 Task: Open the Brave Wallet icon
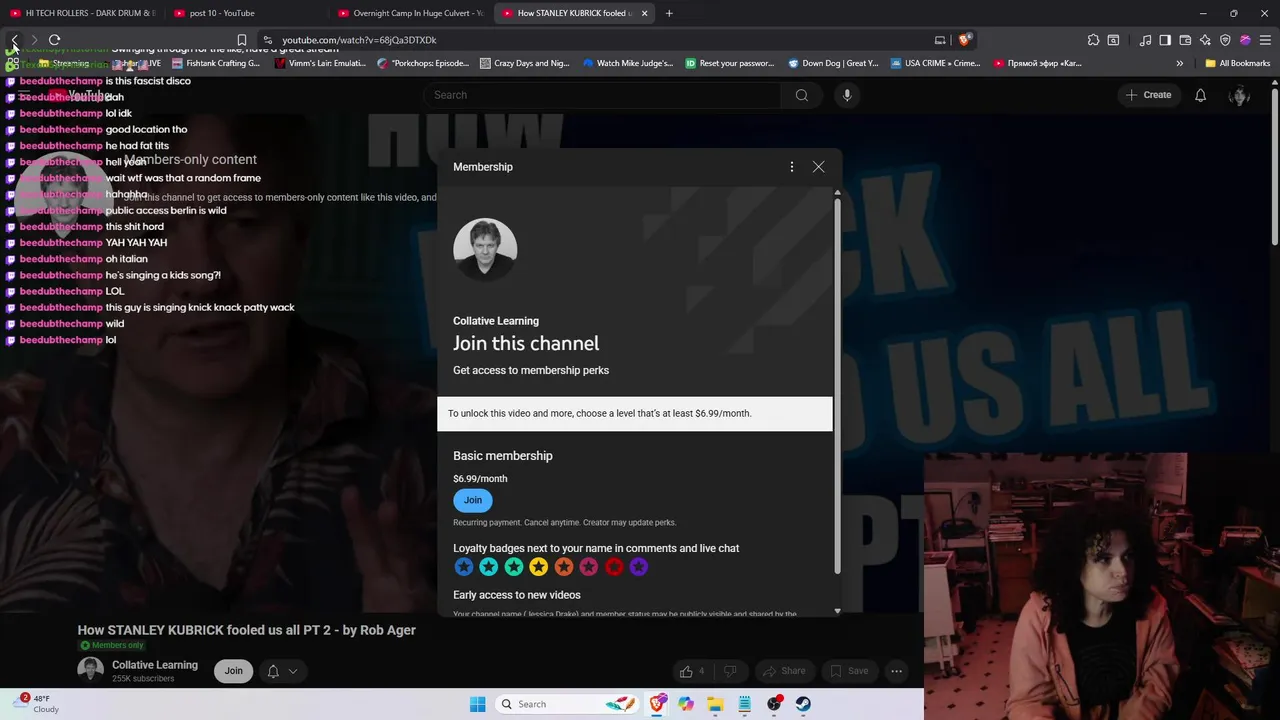point(1185,40)
